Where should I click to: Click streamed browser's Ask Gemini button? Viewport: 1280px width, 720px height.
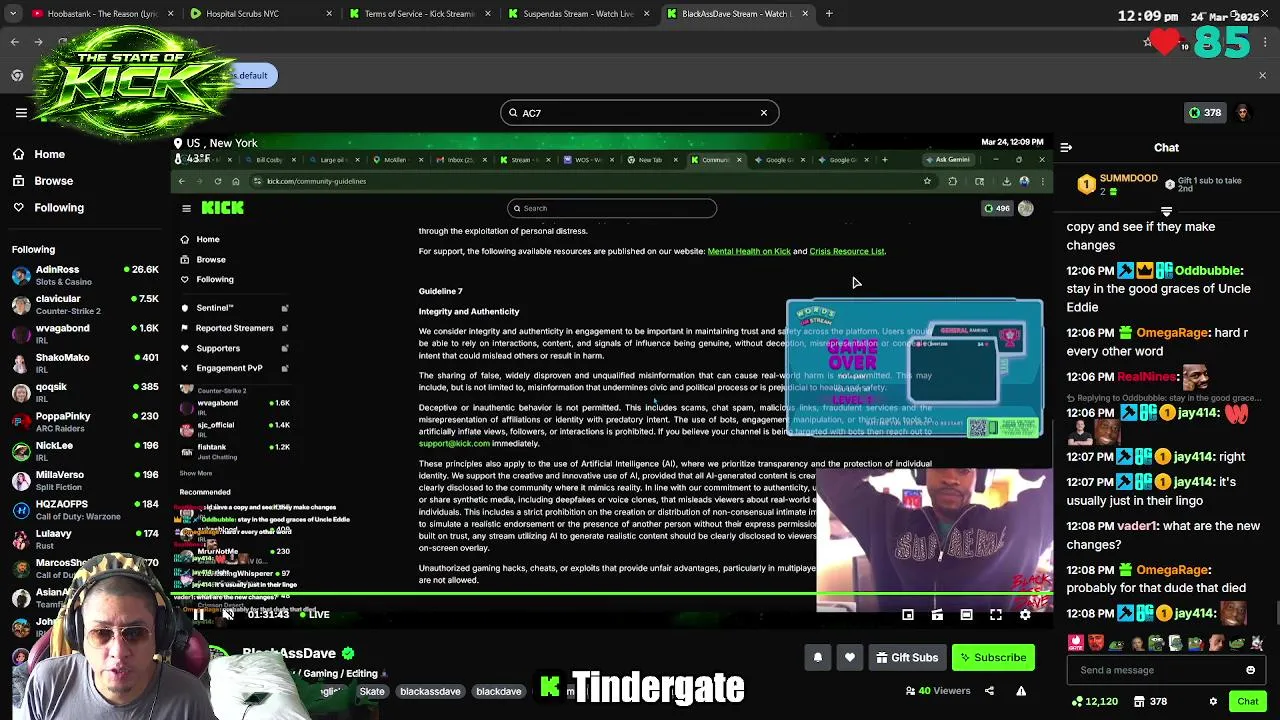pyautogui.click(x=948, y=160)
